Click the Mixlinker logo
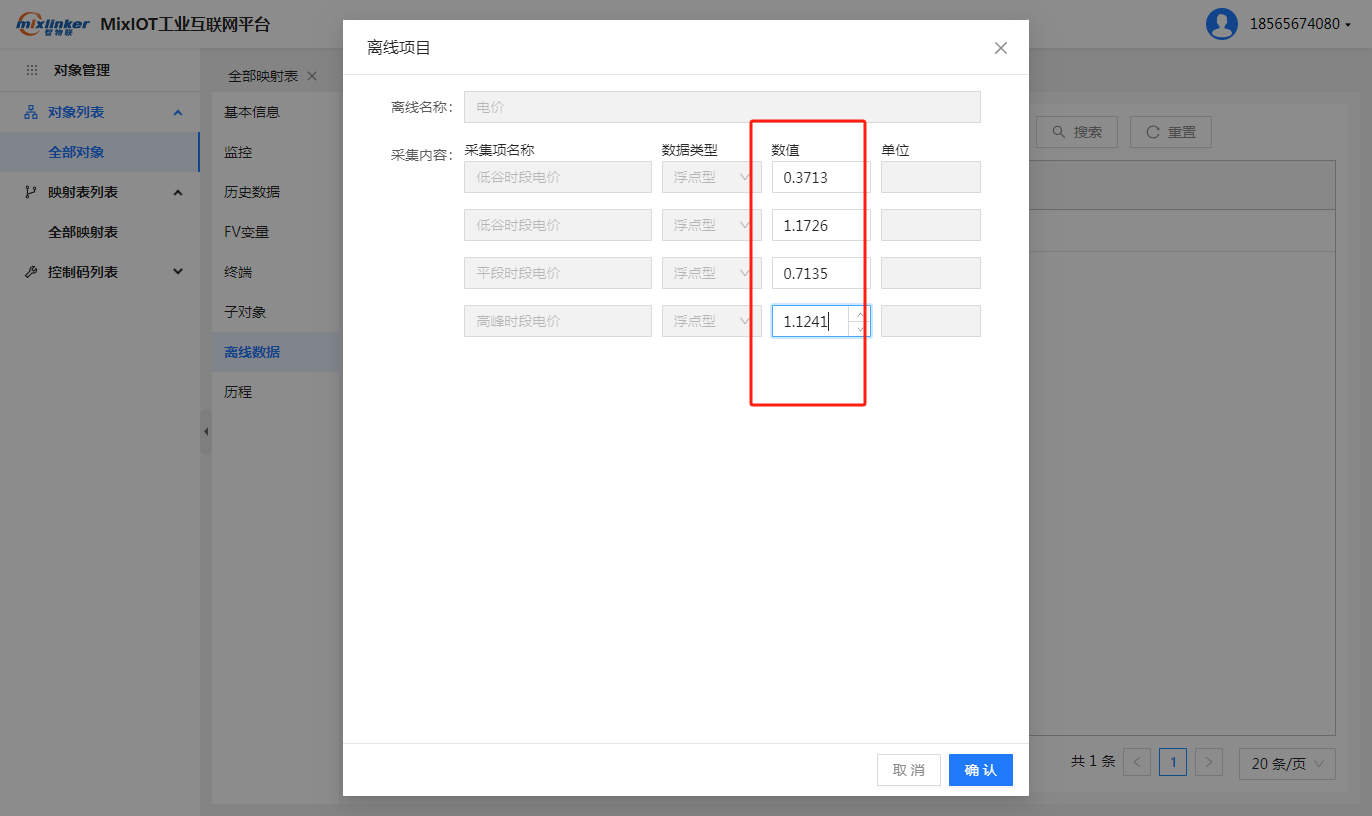The image size is (1372, 816). pyautogui.click(x=53, y=25)
